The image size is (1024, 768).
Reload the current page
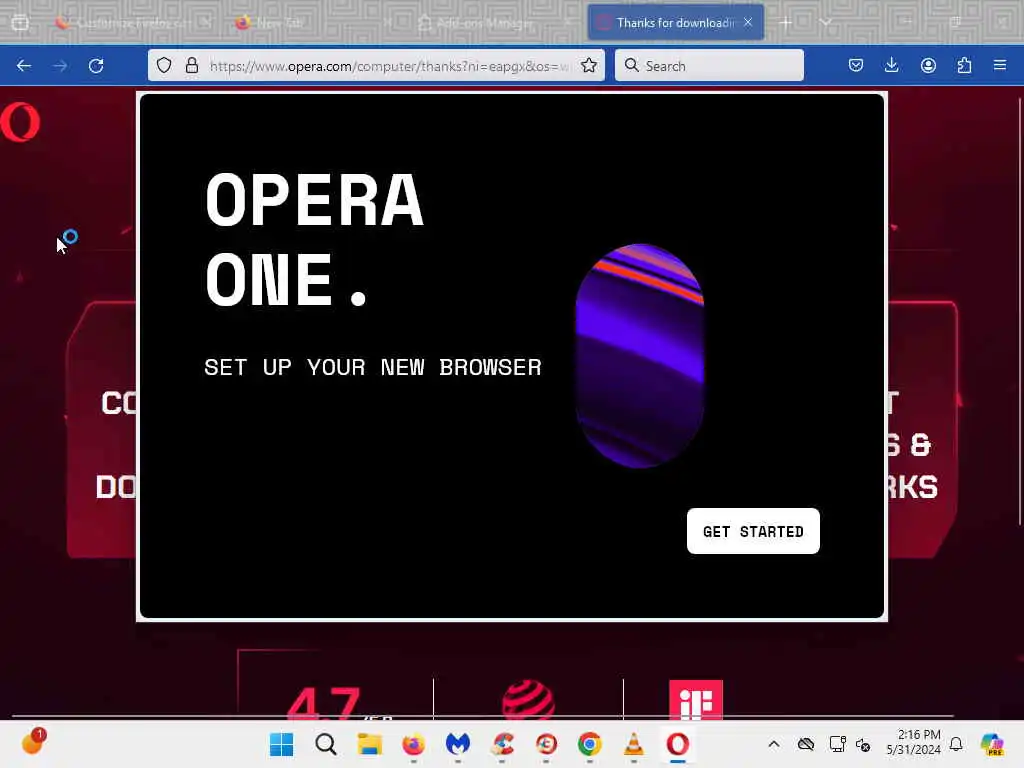coord(96,65)
